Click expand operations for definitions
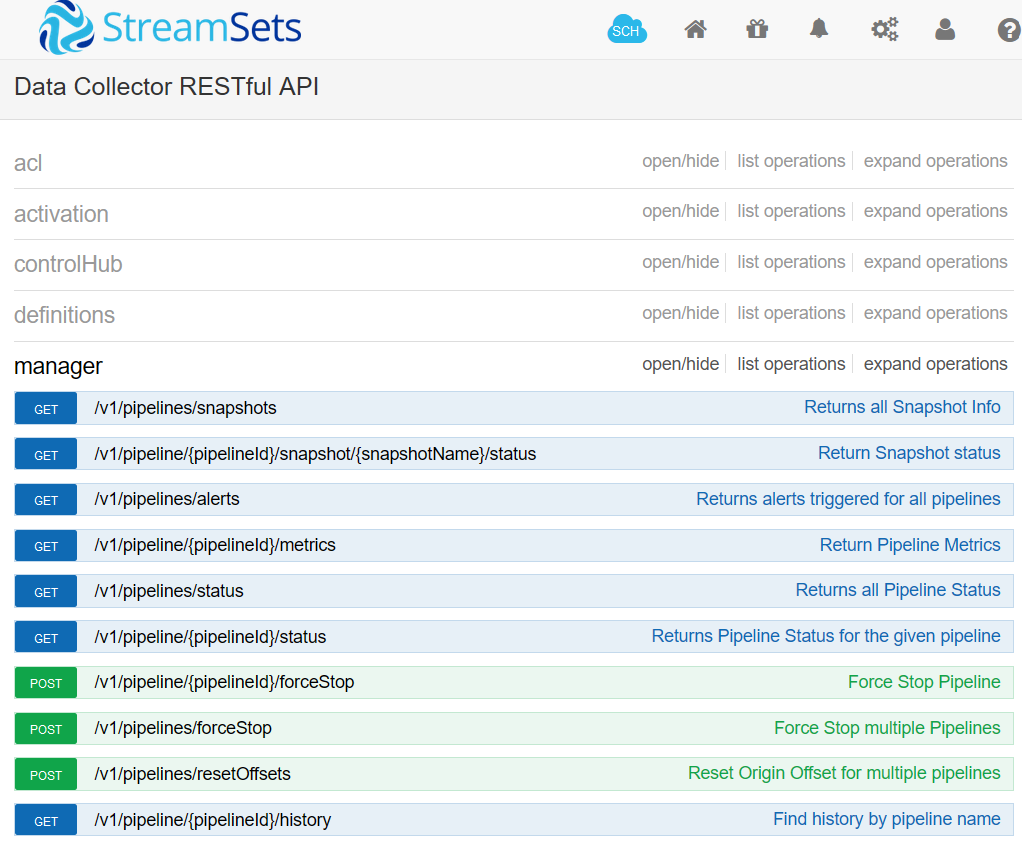This screenshot has height=842, width=1022. (x=935, y=313)
